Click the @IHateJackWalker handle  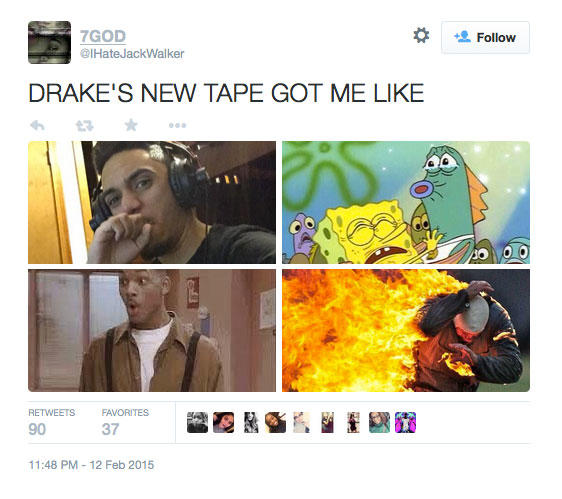coord(132,54)
